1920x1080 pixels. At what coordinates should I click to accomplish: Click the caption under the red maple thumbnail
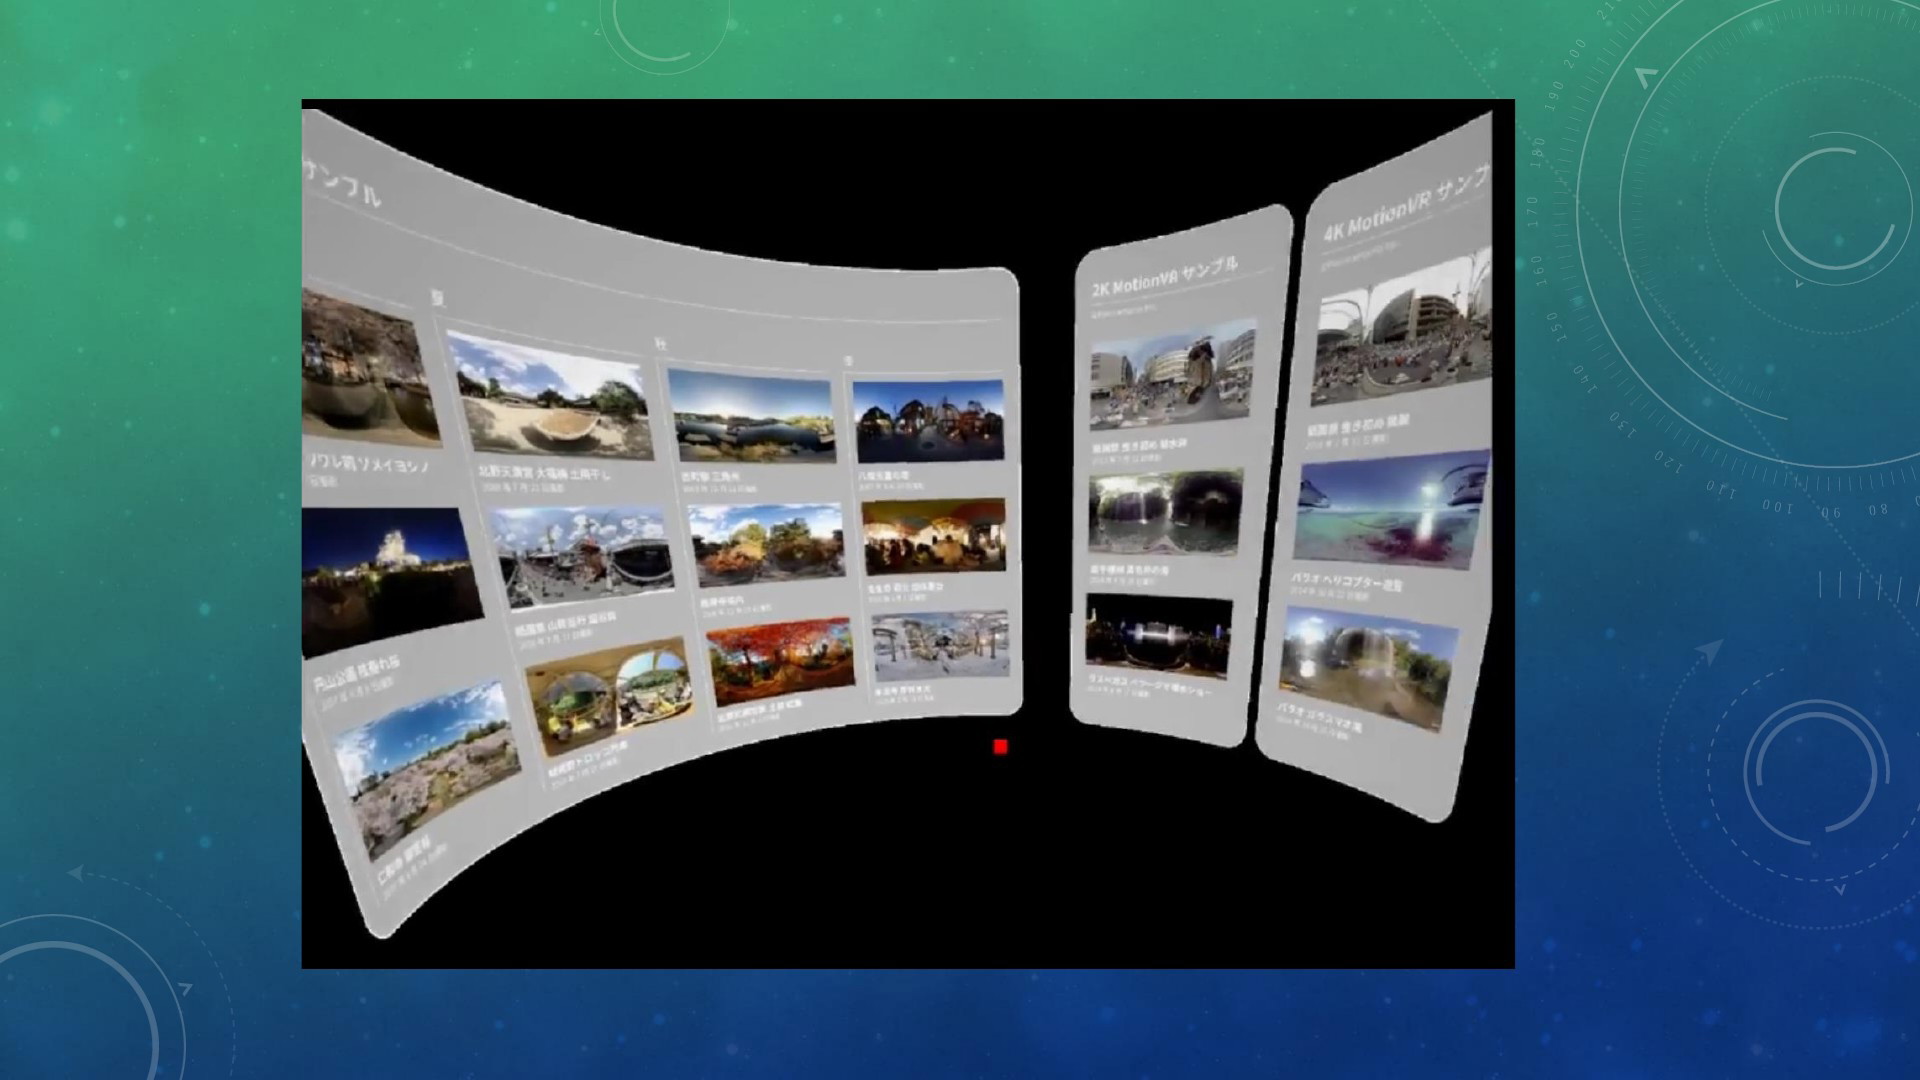(x=759, y=711)
